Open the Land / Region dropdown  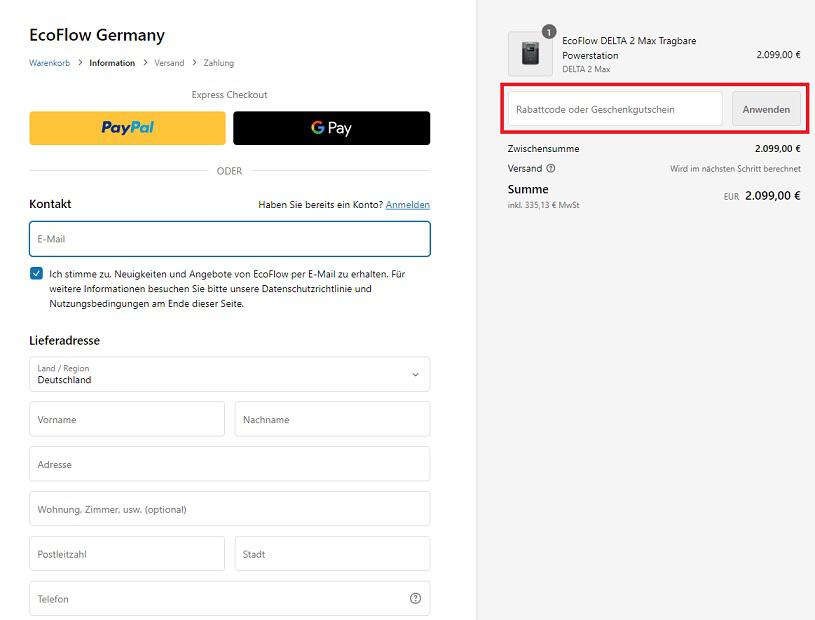[x=230, y=374]
